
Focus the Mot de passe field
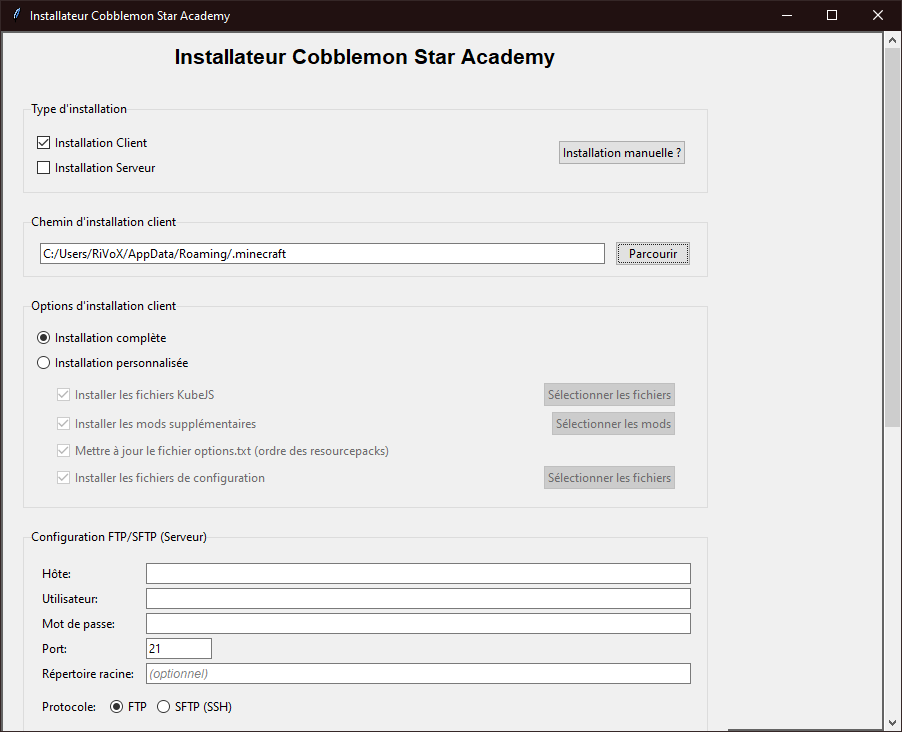coord(418,624)
